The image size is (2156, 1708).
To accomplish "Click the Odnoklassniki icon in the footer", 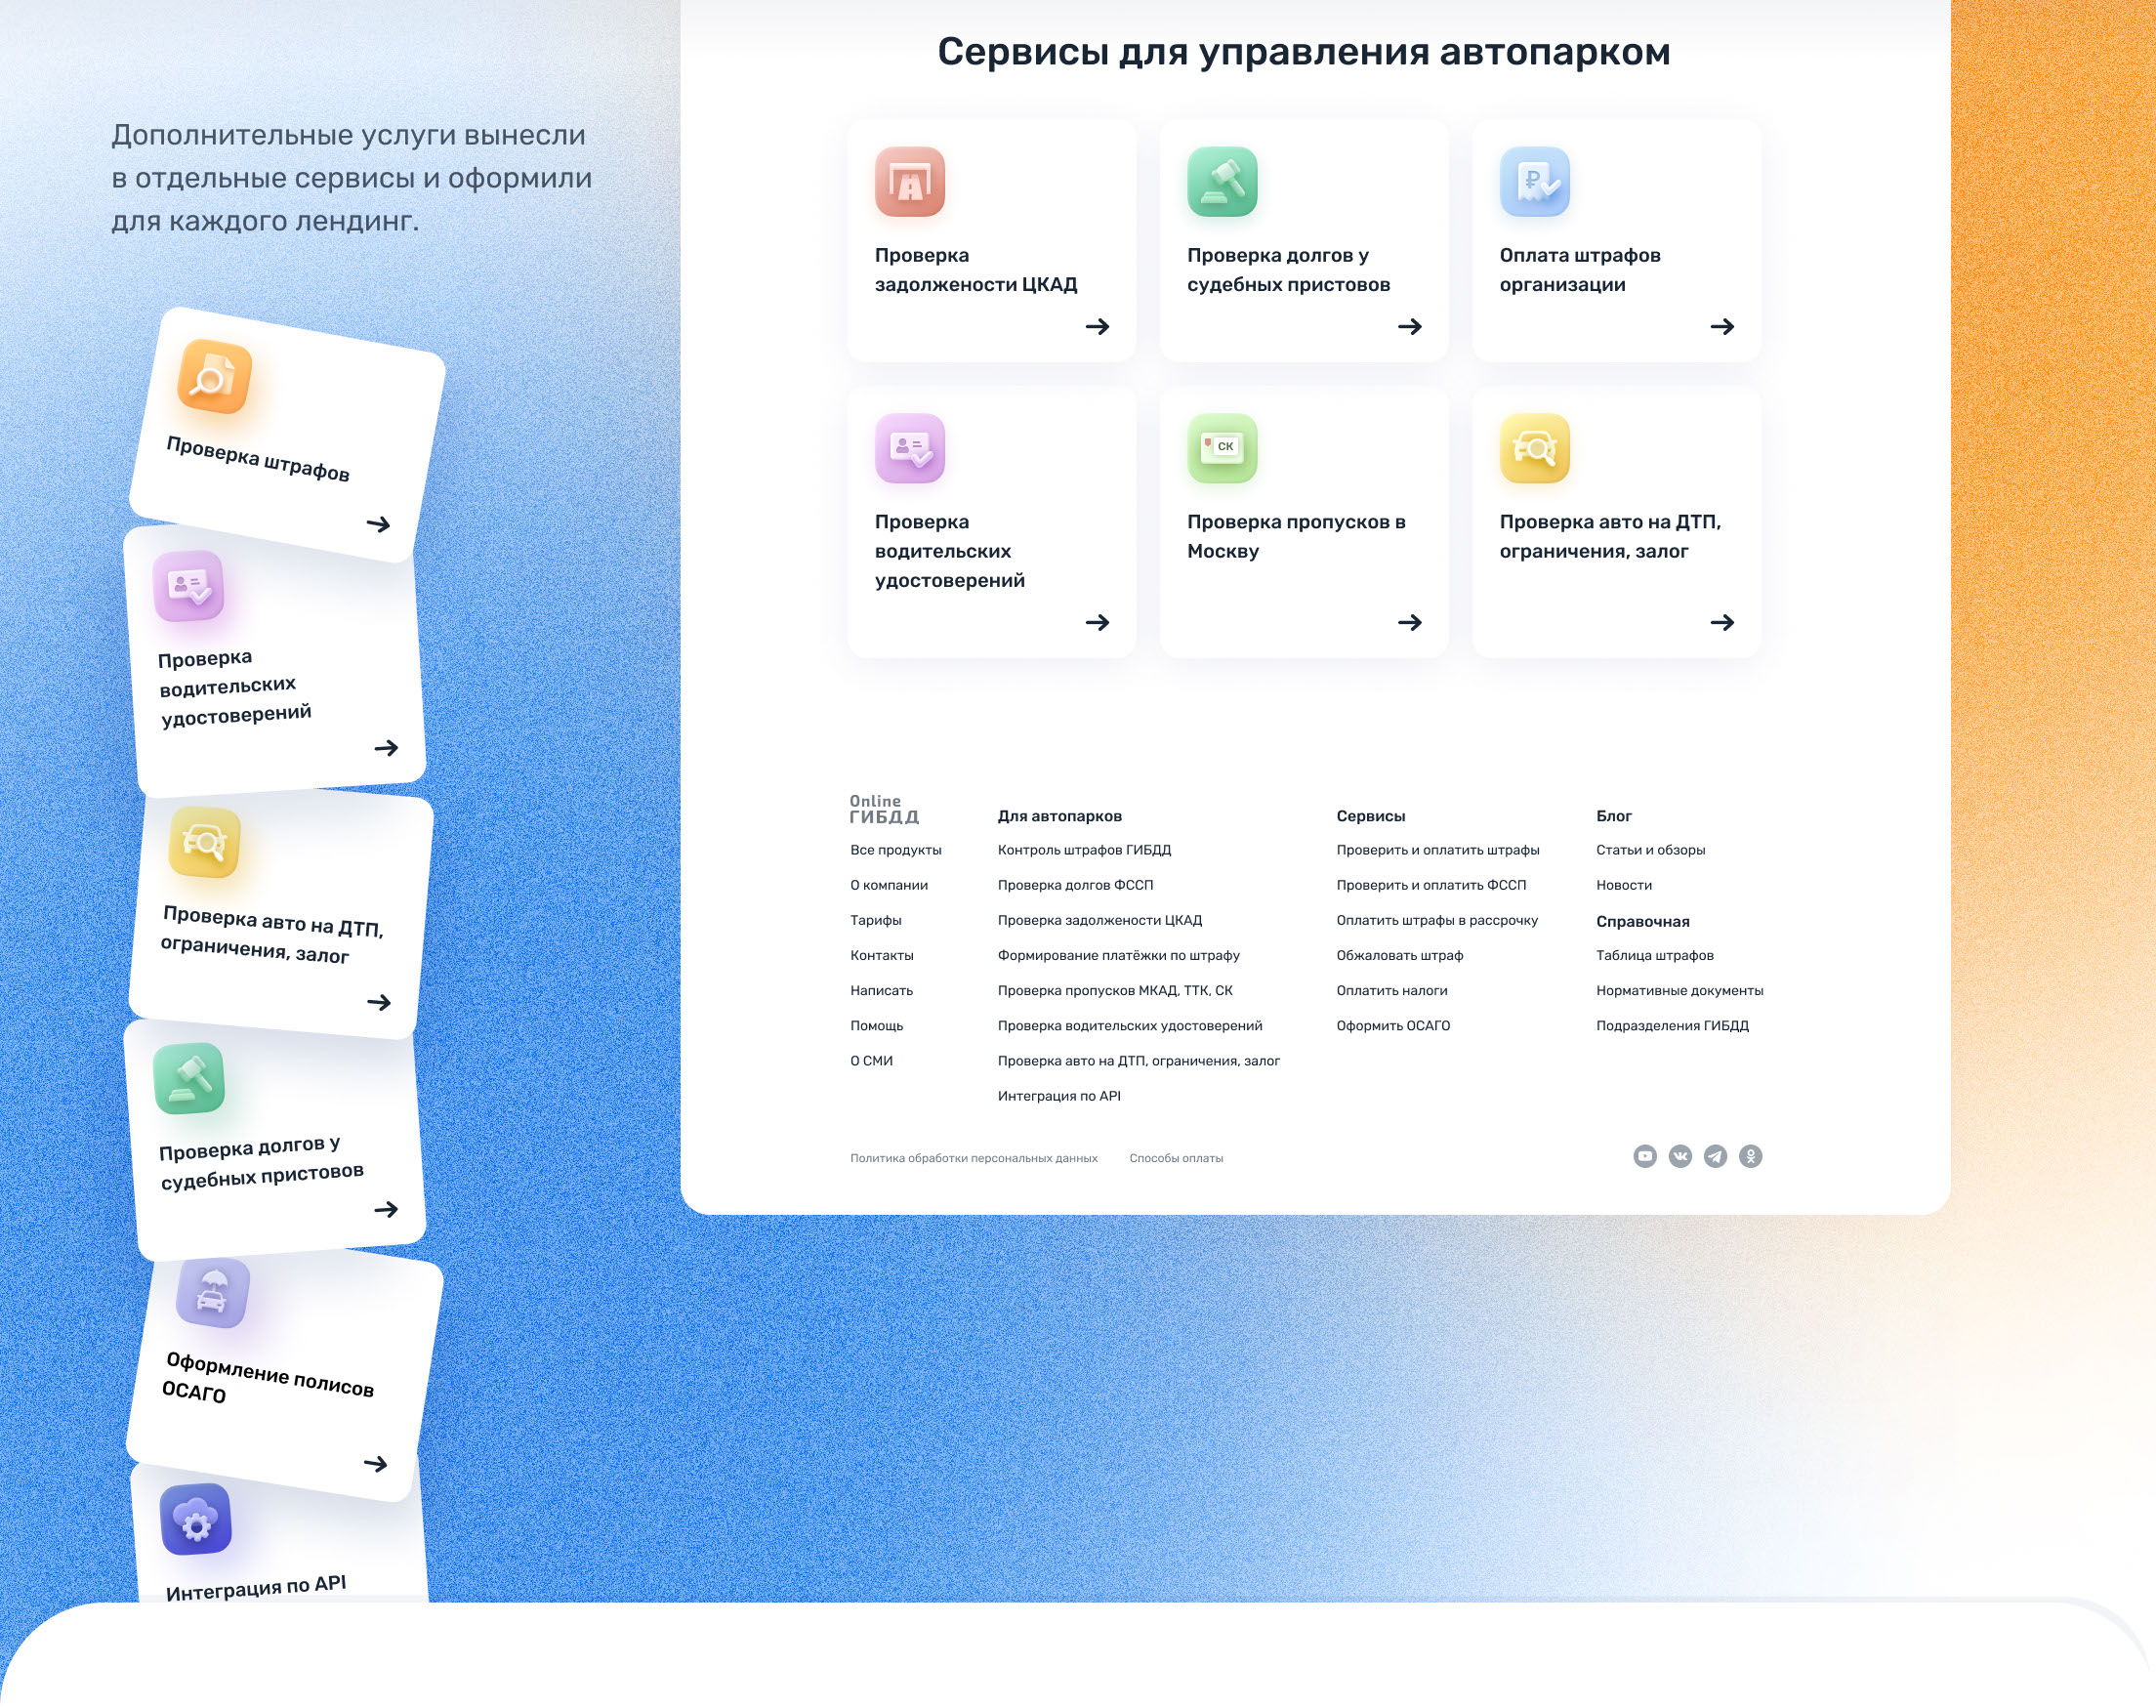I will pyautogui.click(x=1750, y=1157).
